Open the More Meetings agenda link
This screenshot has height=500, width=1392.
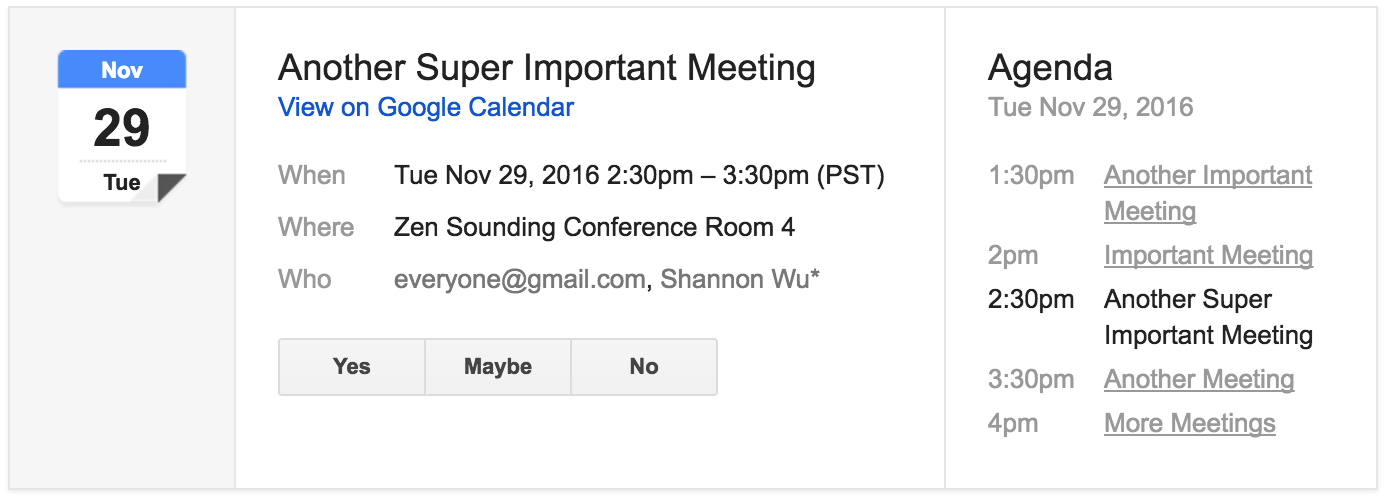click(1189, 423)
